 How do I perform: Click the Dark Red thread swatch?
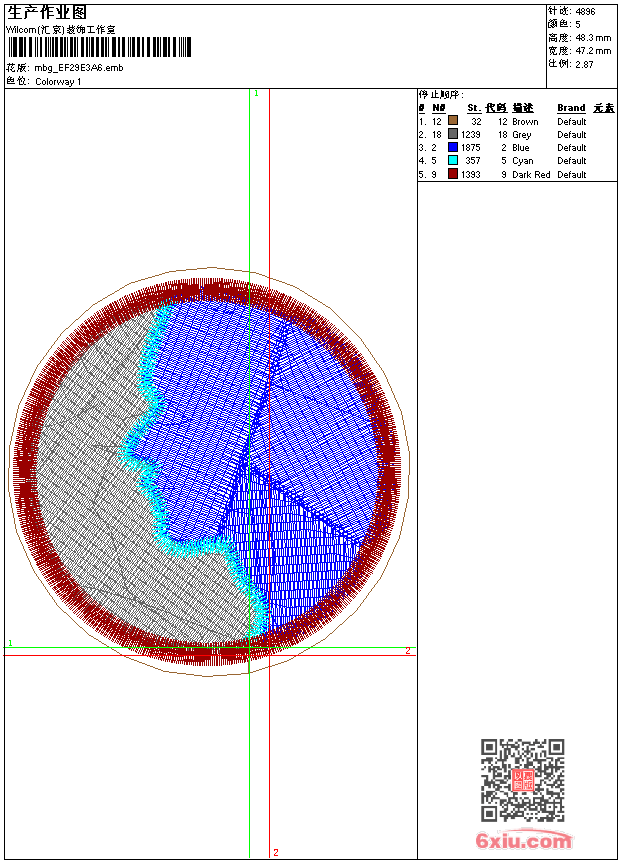(453, 174)
